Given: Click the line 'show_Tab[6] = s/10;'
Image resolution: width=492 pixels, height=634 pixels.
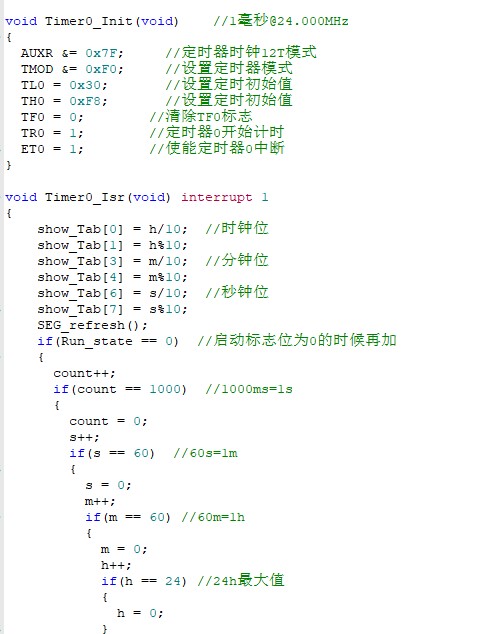Looking at the screenshot, I should pyautogui.click(x=112, y=293).
